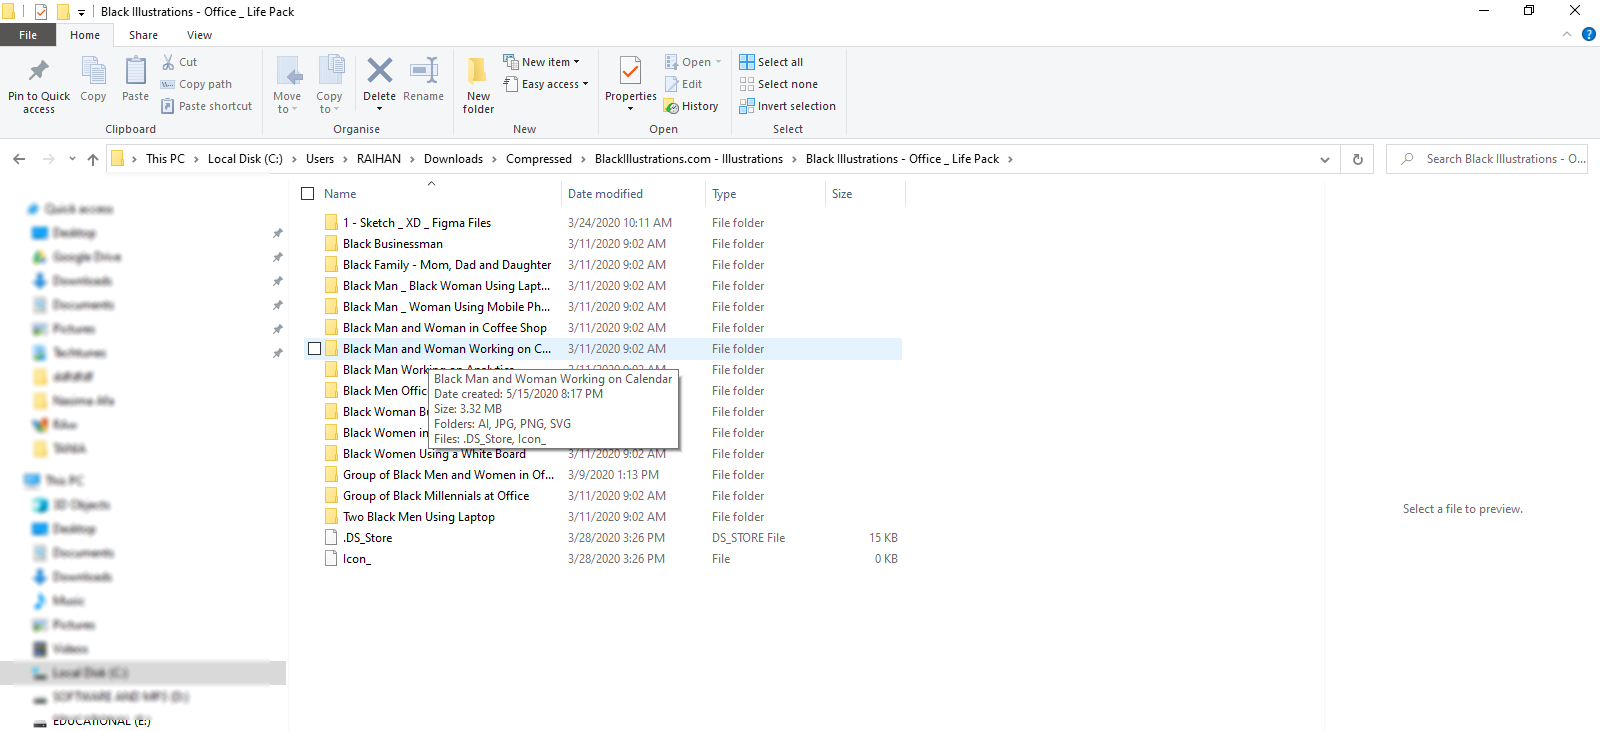
Task: Select the .DS_Store file icon
Action: pyautogui.click(x=331, y=538)
